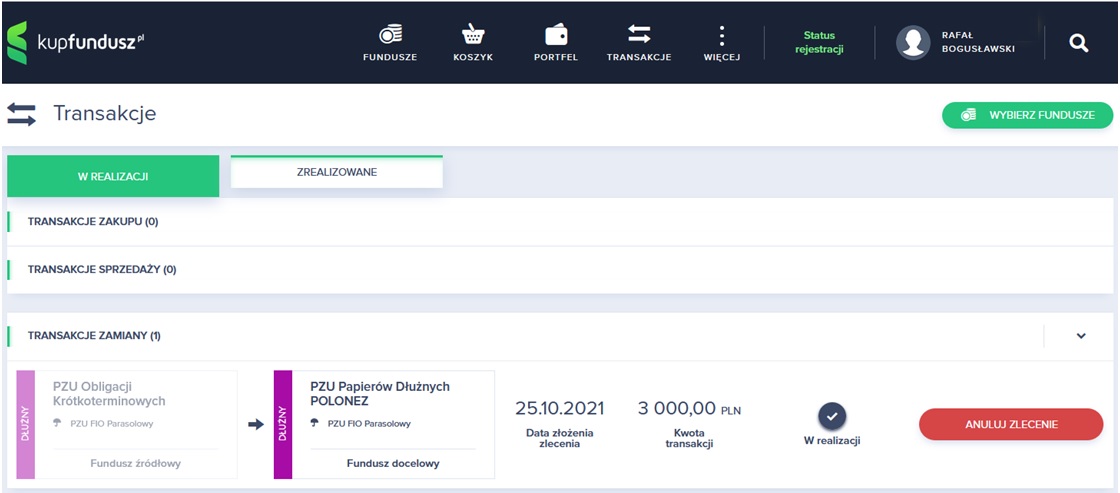Click the Fundusz docelowy label
This screenshot has height=493, width=1120.
coord(393,463)
